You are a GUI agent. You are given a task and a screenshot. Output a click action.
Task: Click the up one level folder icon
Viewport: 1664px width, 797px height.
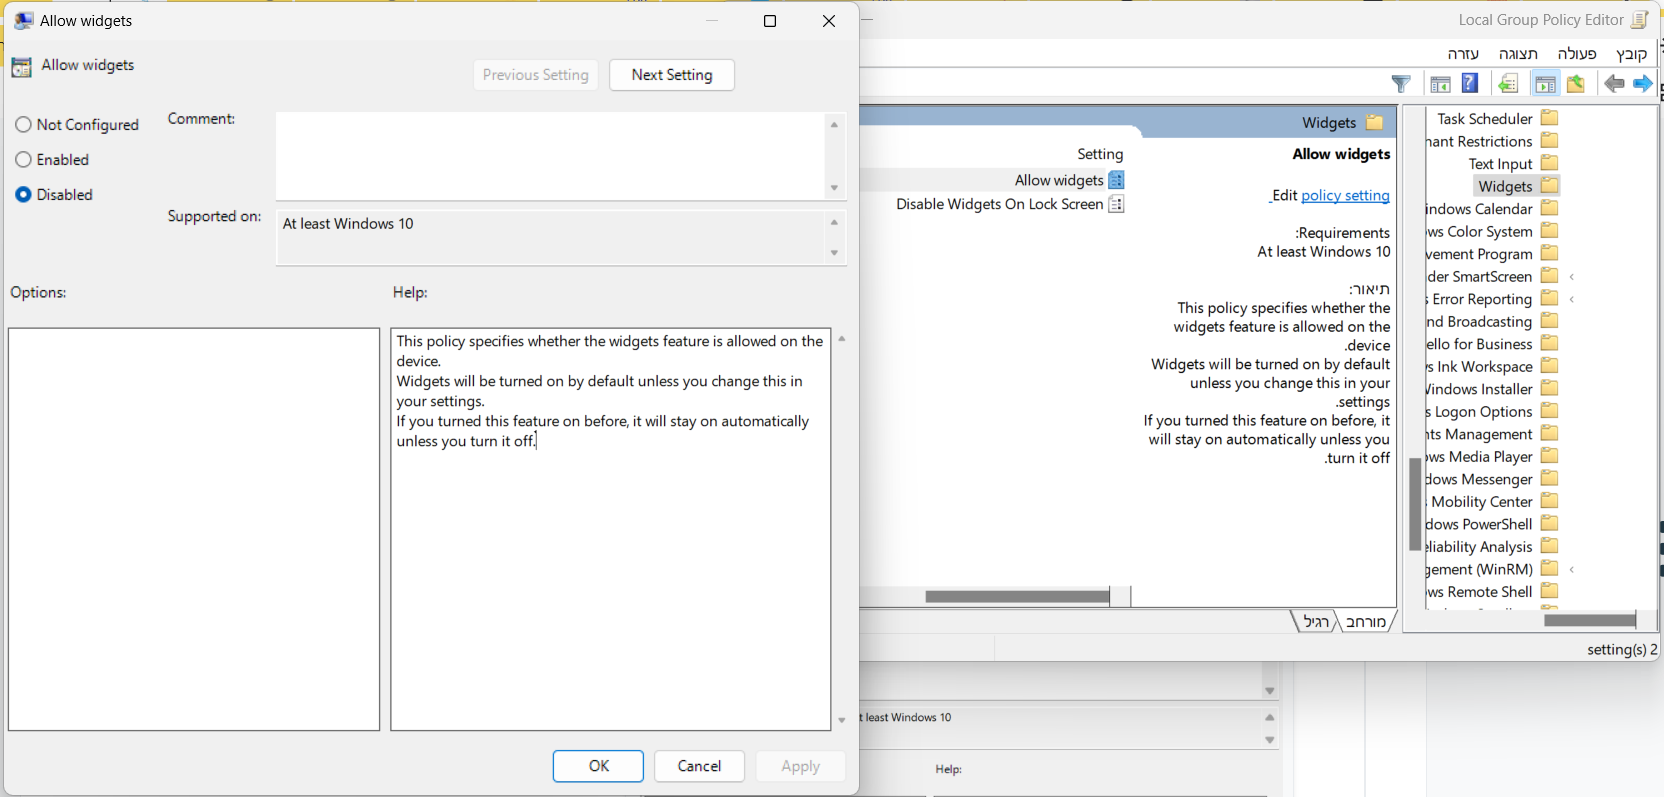coord(1576,84)
